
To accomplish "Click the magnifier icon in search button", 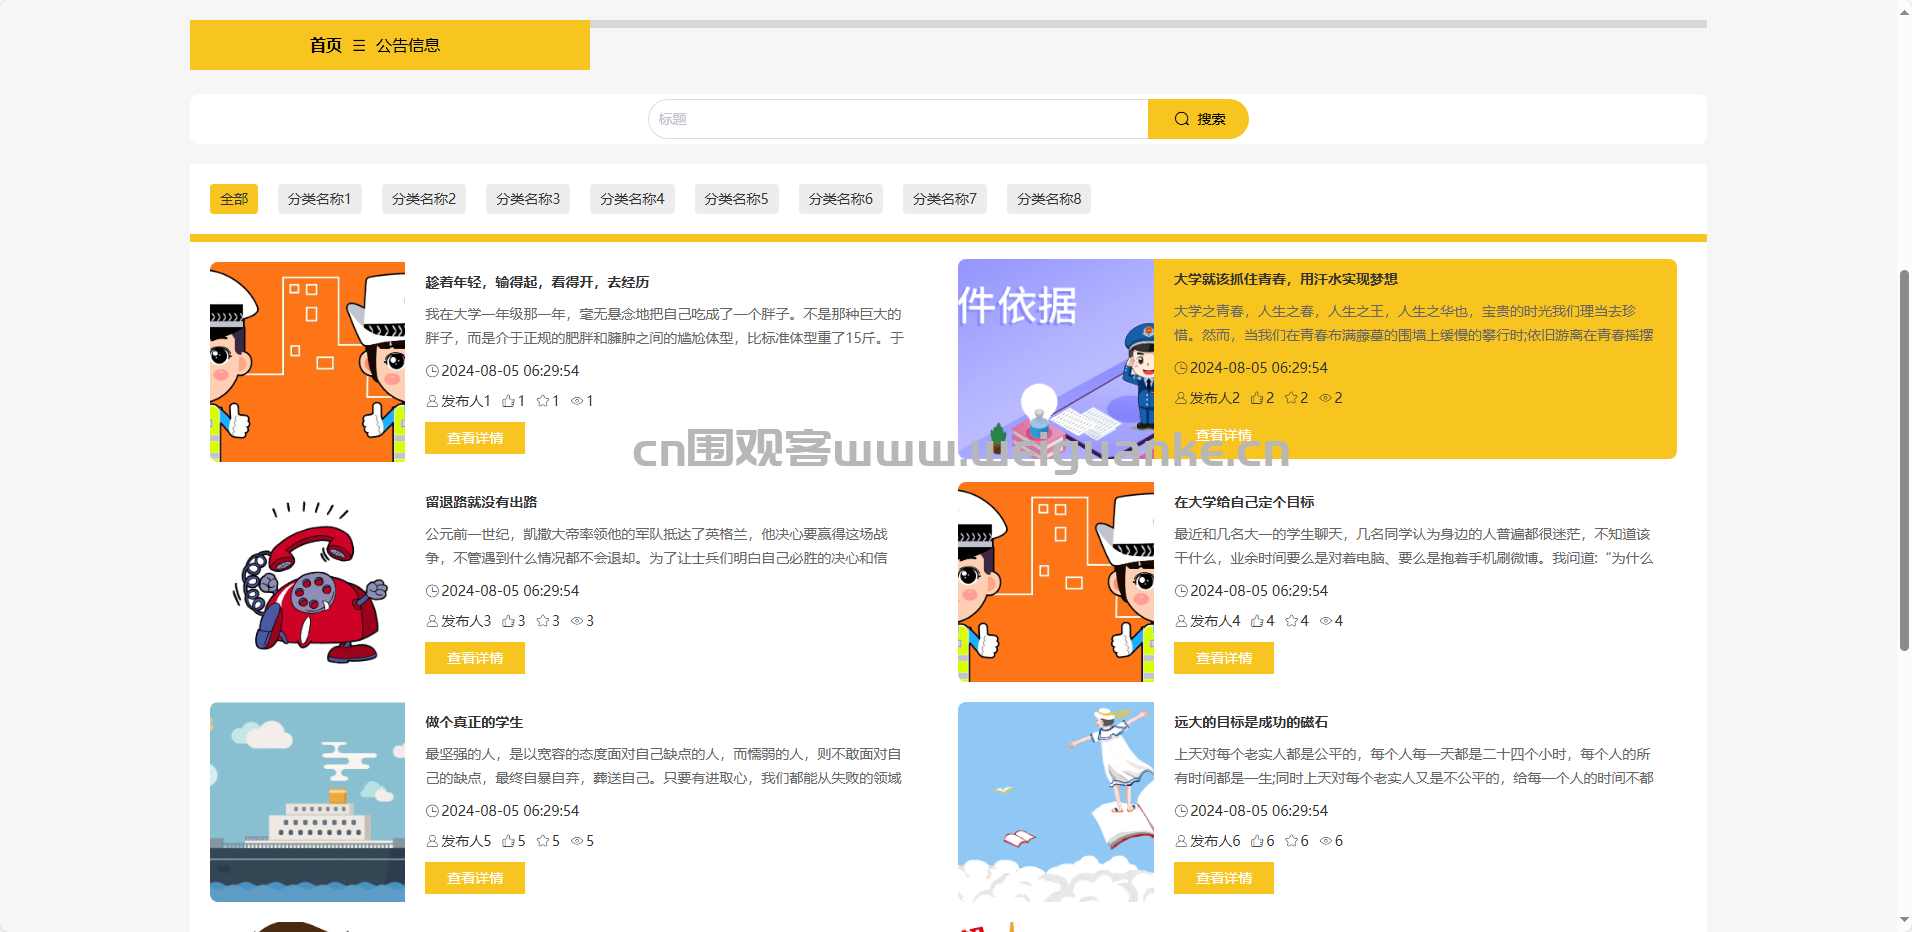I will [1182, 119].
